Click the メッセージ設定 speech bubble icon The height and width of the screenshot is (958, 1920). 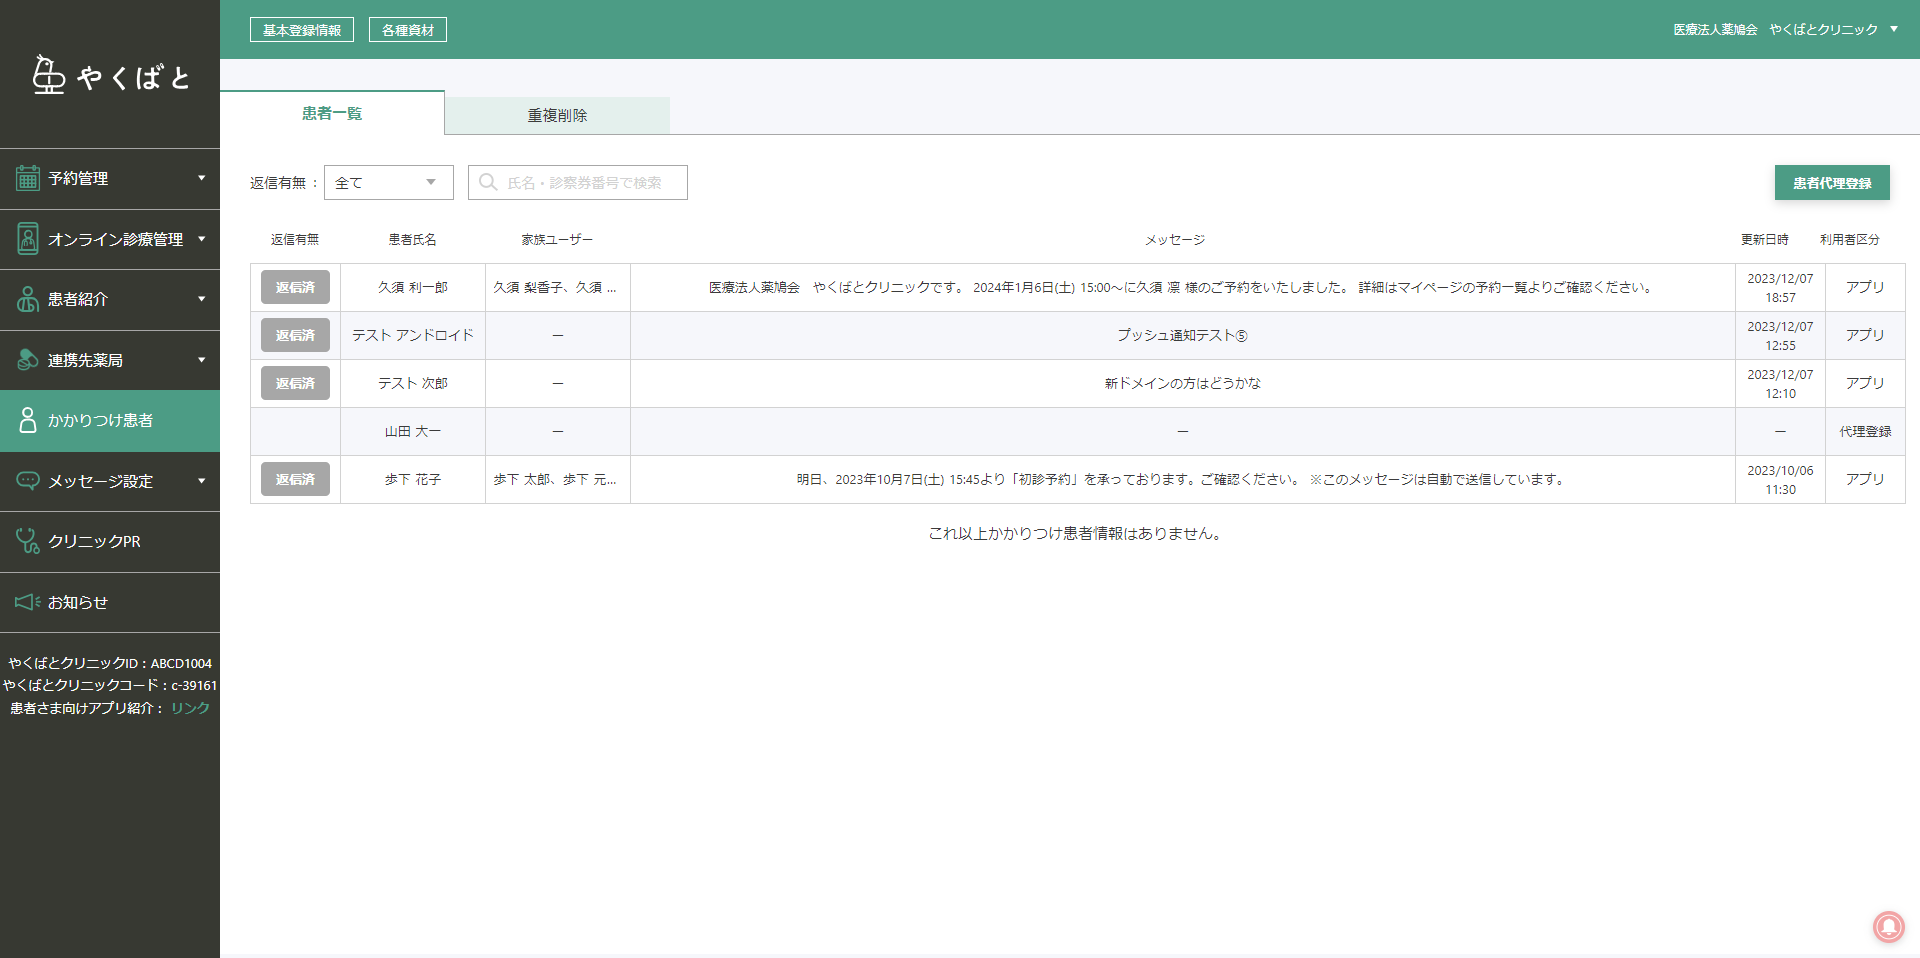[x=28, y=480]
